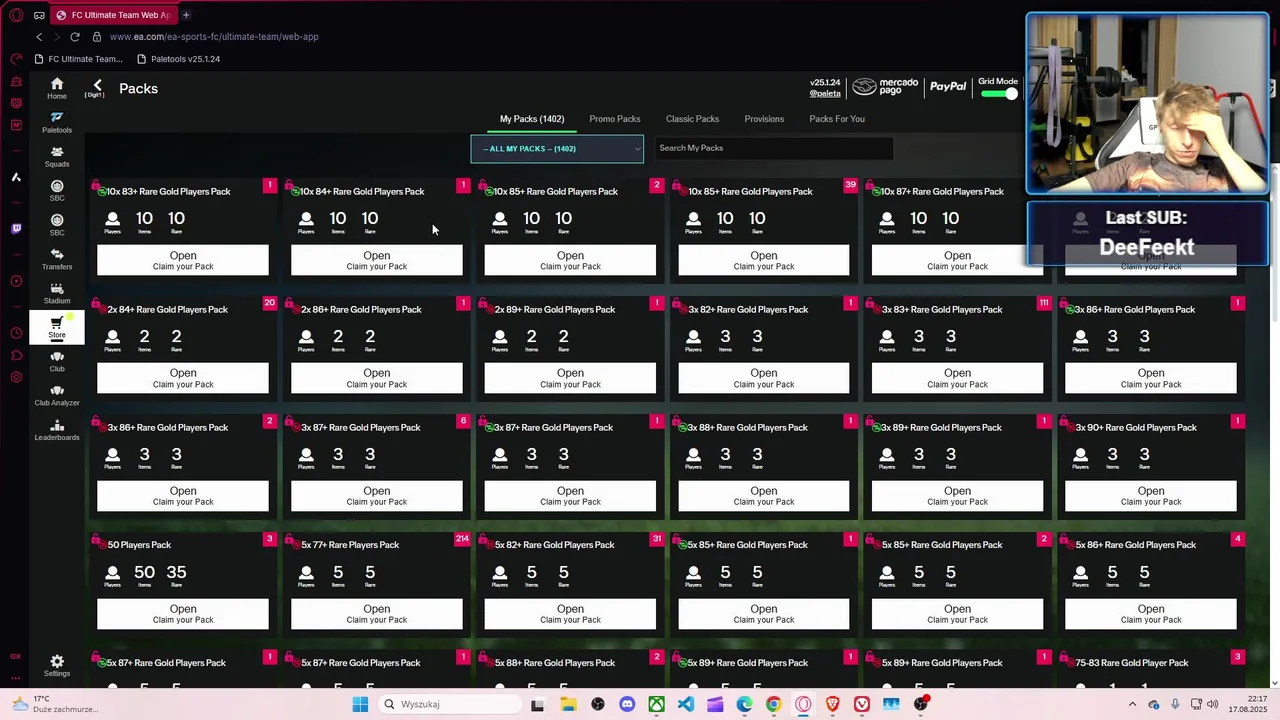Click the 111 badge on 3x 83+ pack
Viewport: 1280px width, 720px height.
(x=1043, y=303)
